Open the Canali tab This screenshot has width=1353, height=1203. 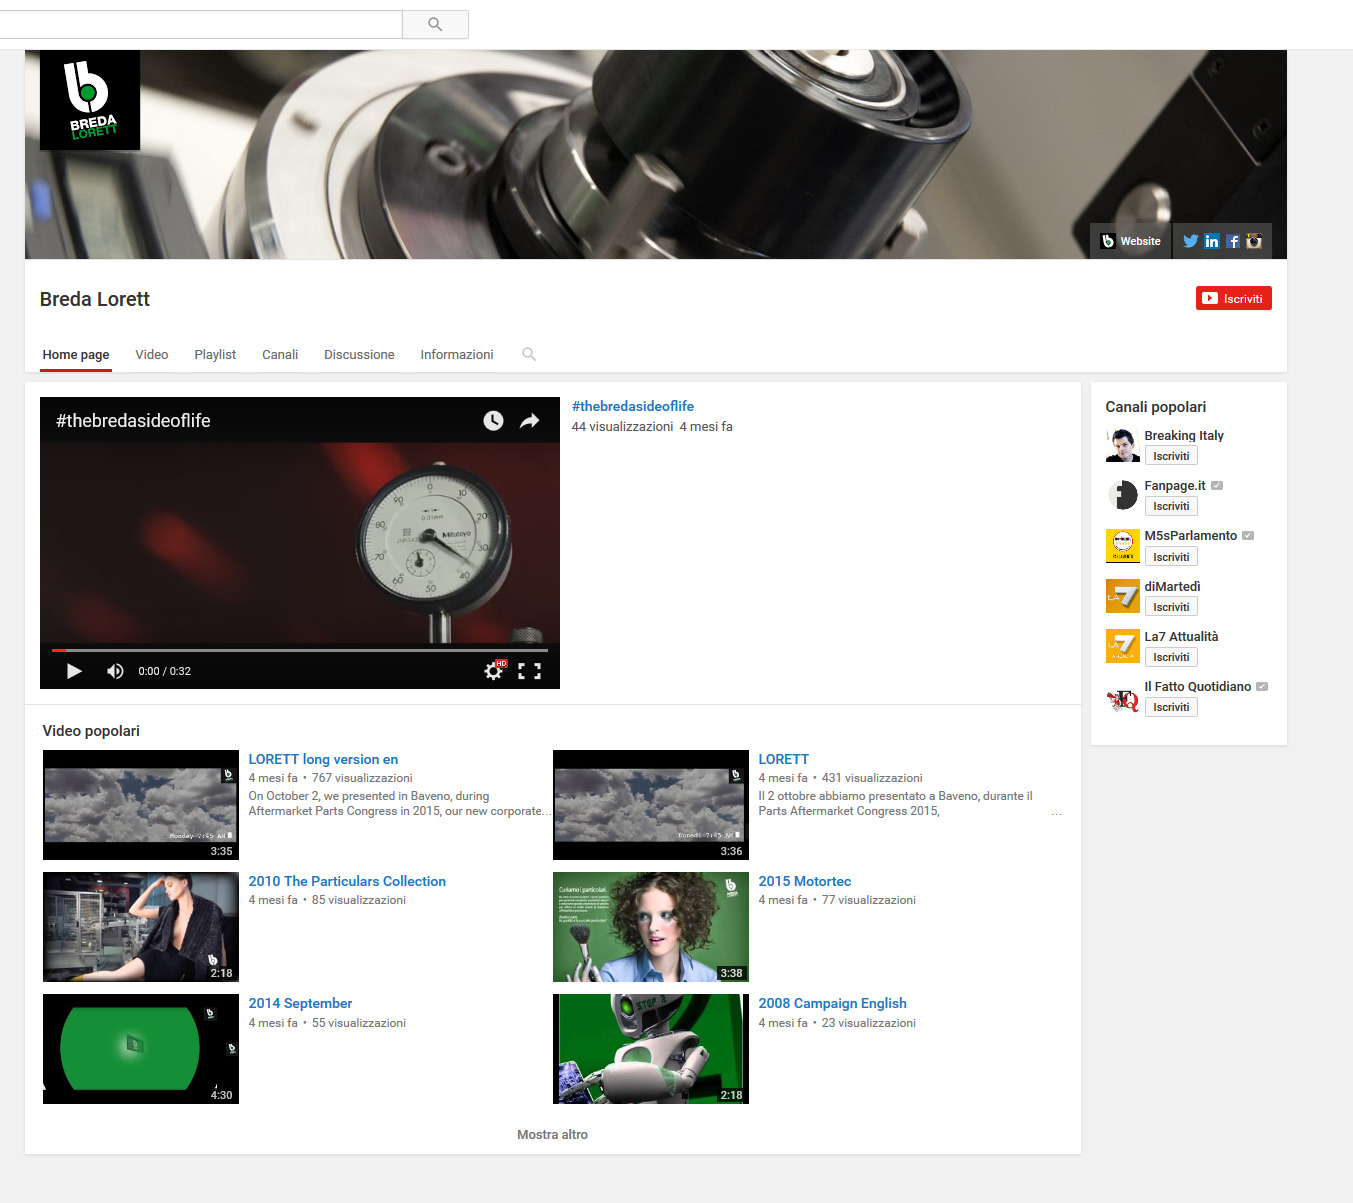click(x=280, y=354)
